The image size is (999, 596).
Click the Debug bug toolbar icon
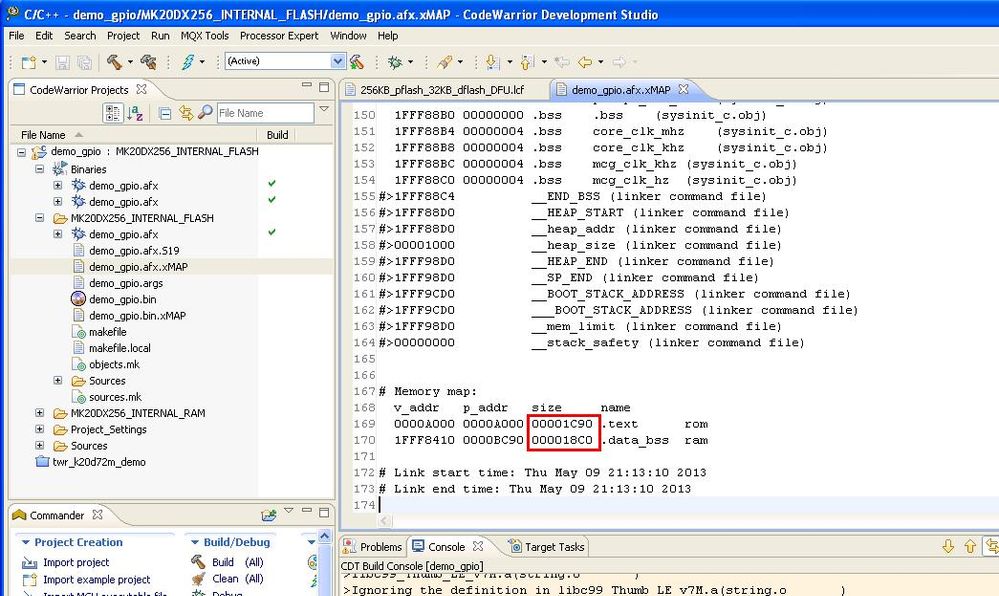[395, 62]
